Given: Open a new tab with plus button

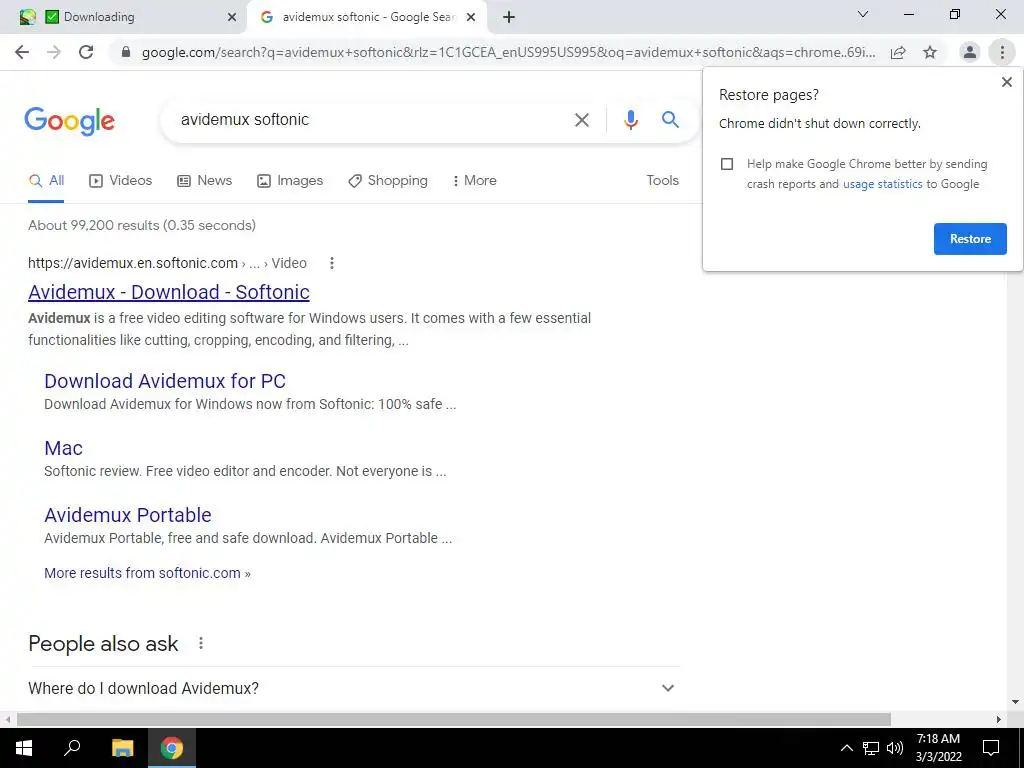Looking at the screenshot, I should click(x=509, y=17).
